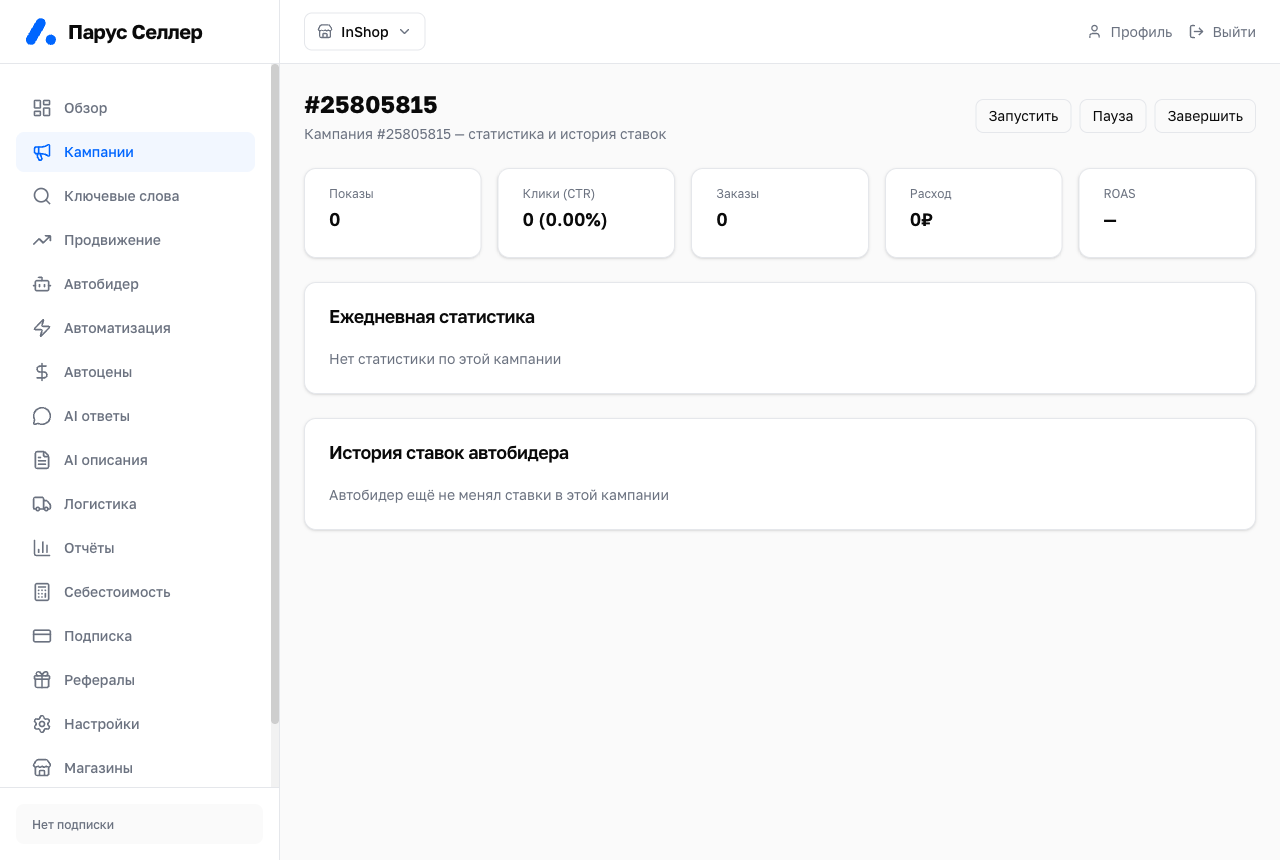This screenshot has width=1280, height=860.
Task: Click the Профиль user icon
Action: tap(1095, 32)
